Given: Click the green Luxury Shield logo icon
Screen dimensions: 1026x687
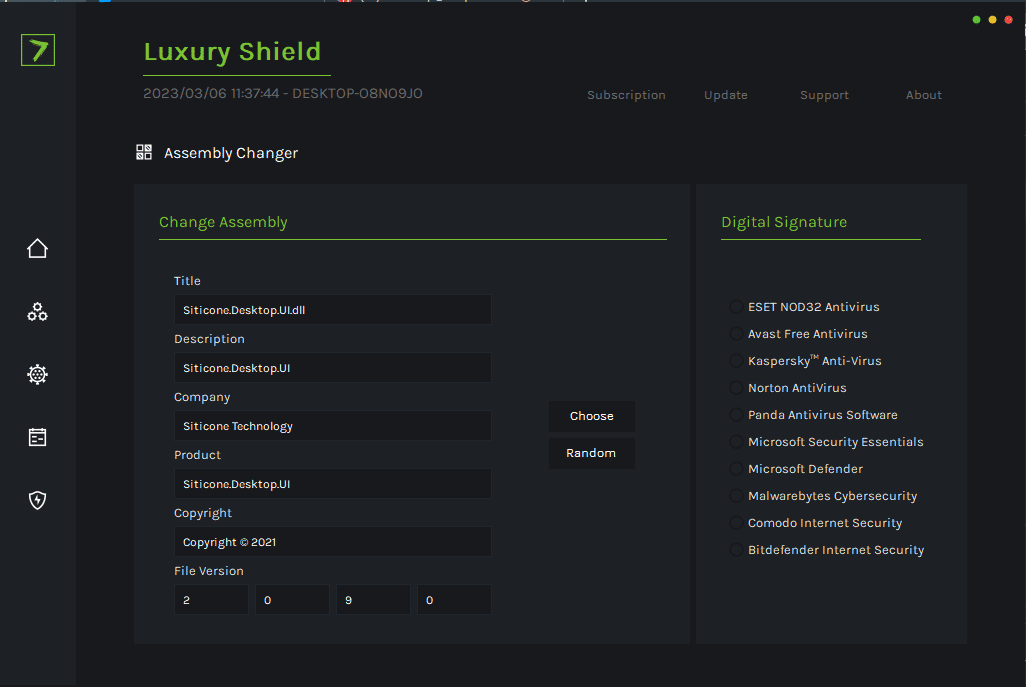Looking at the screenshot, I should click(38, 50).
